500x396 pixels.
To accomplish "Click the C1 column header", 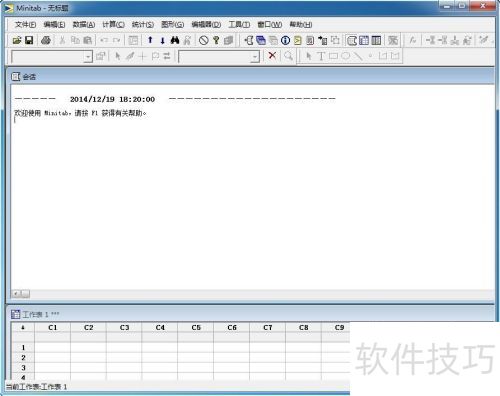I will coord(53,327).
